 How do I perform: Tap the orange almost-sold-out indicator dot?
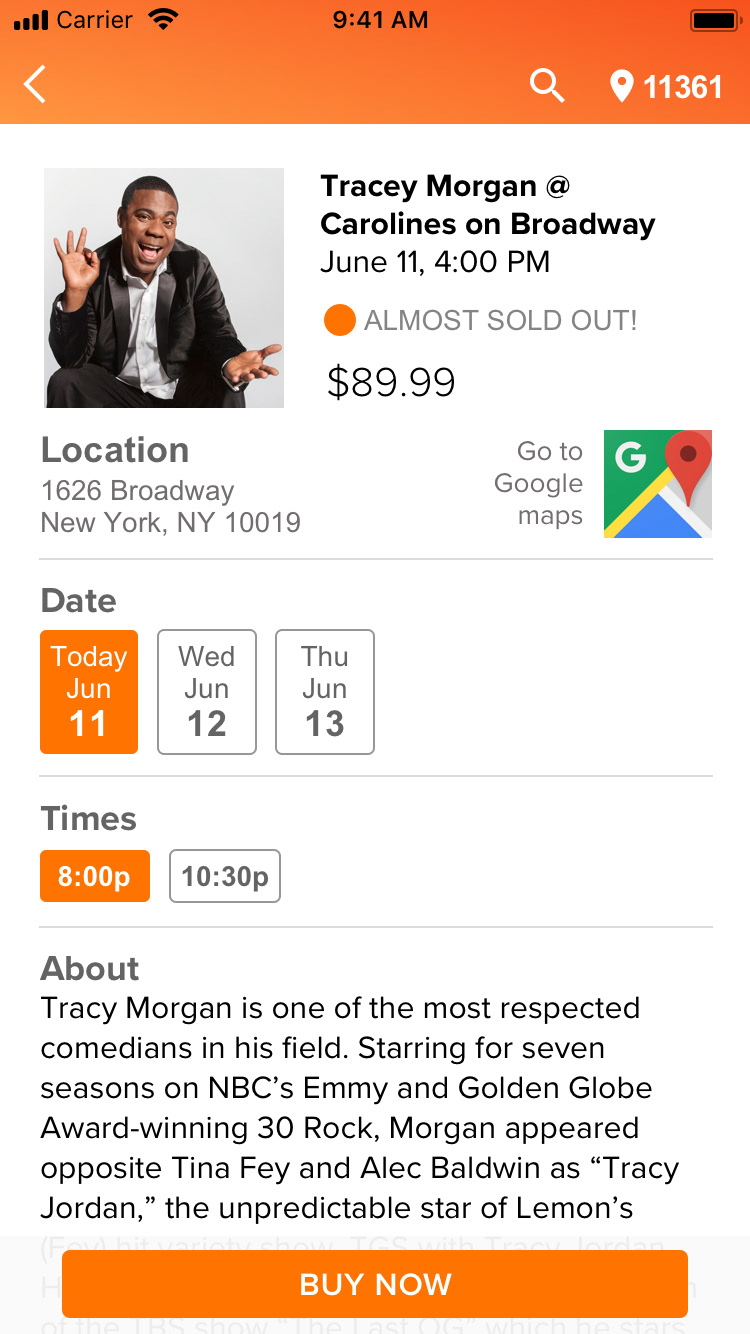pyautogui.click(x=340, y=321)
